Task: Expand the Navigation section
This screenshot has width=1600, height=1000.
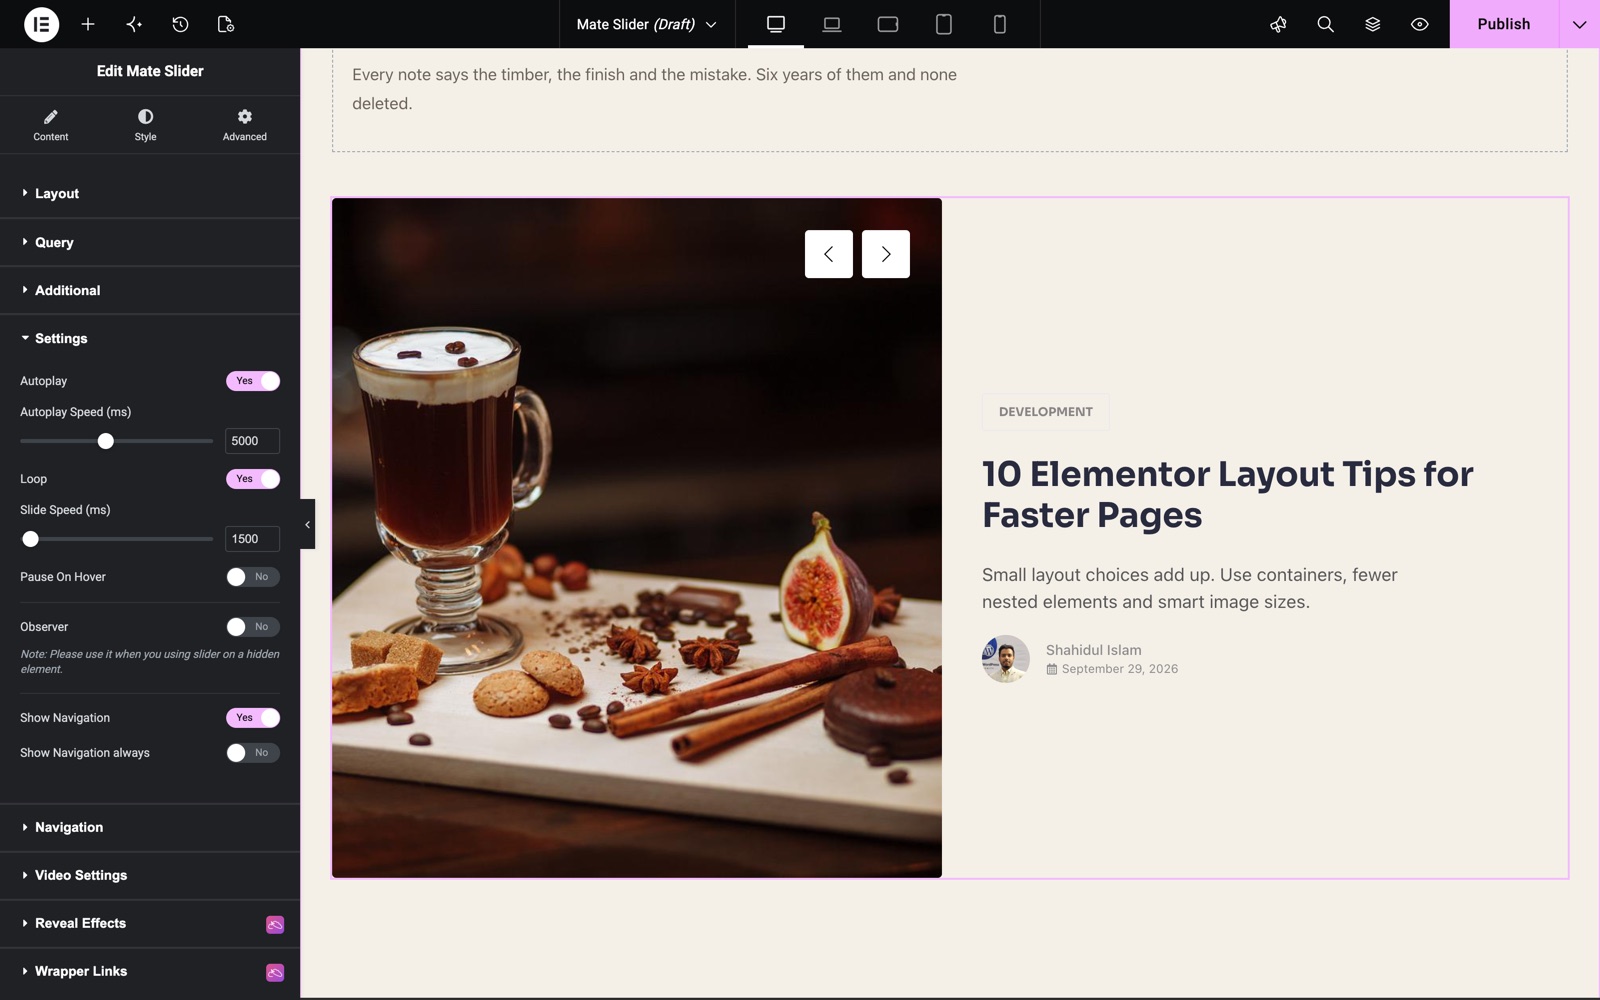Action: (x=150, y=828)
